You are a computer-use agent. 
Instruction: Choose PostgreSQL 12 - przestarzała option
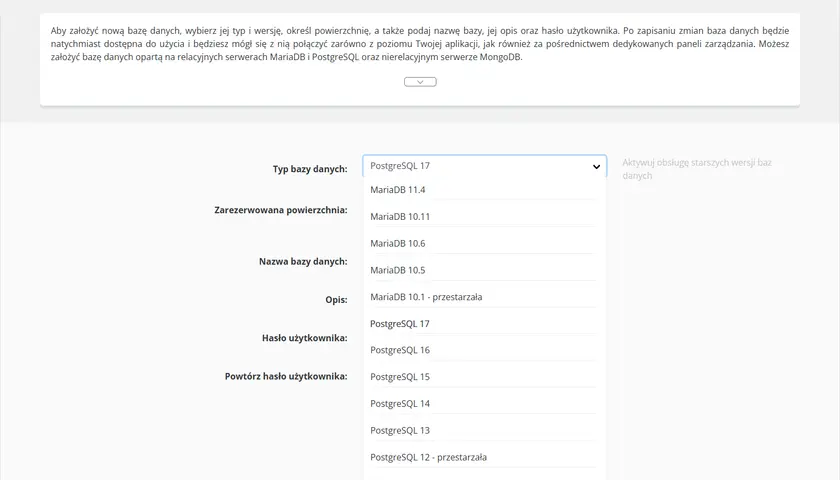(483, 457)
